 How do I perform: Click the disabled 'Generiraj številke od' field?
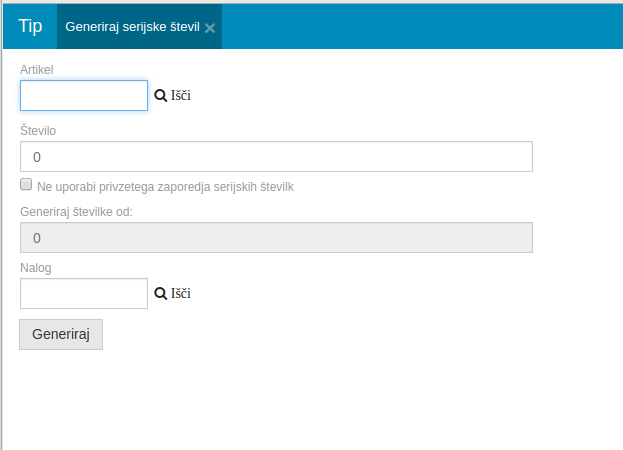[276, 238]
